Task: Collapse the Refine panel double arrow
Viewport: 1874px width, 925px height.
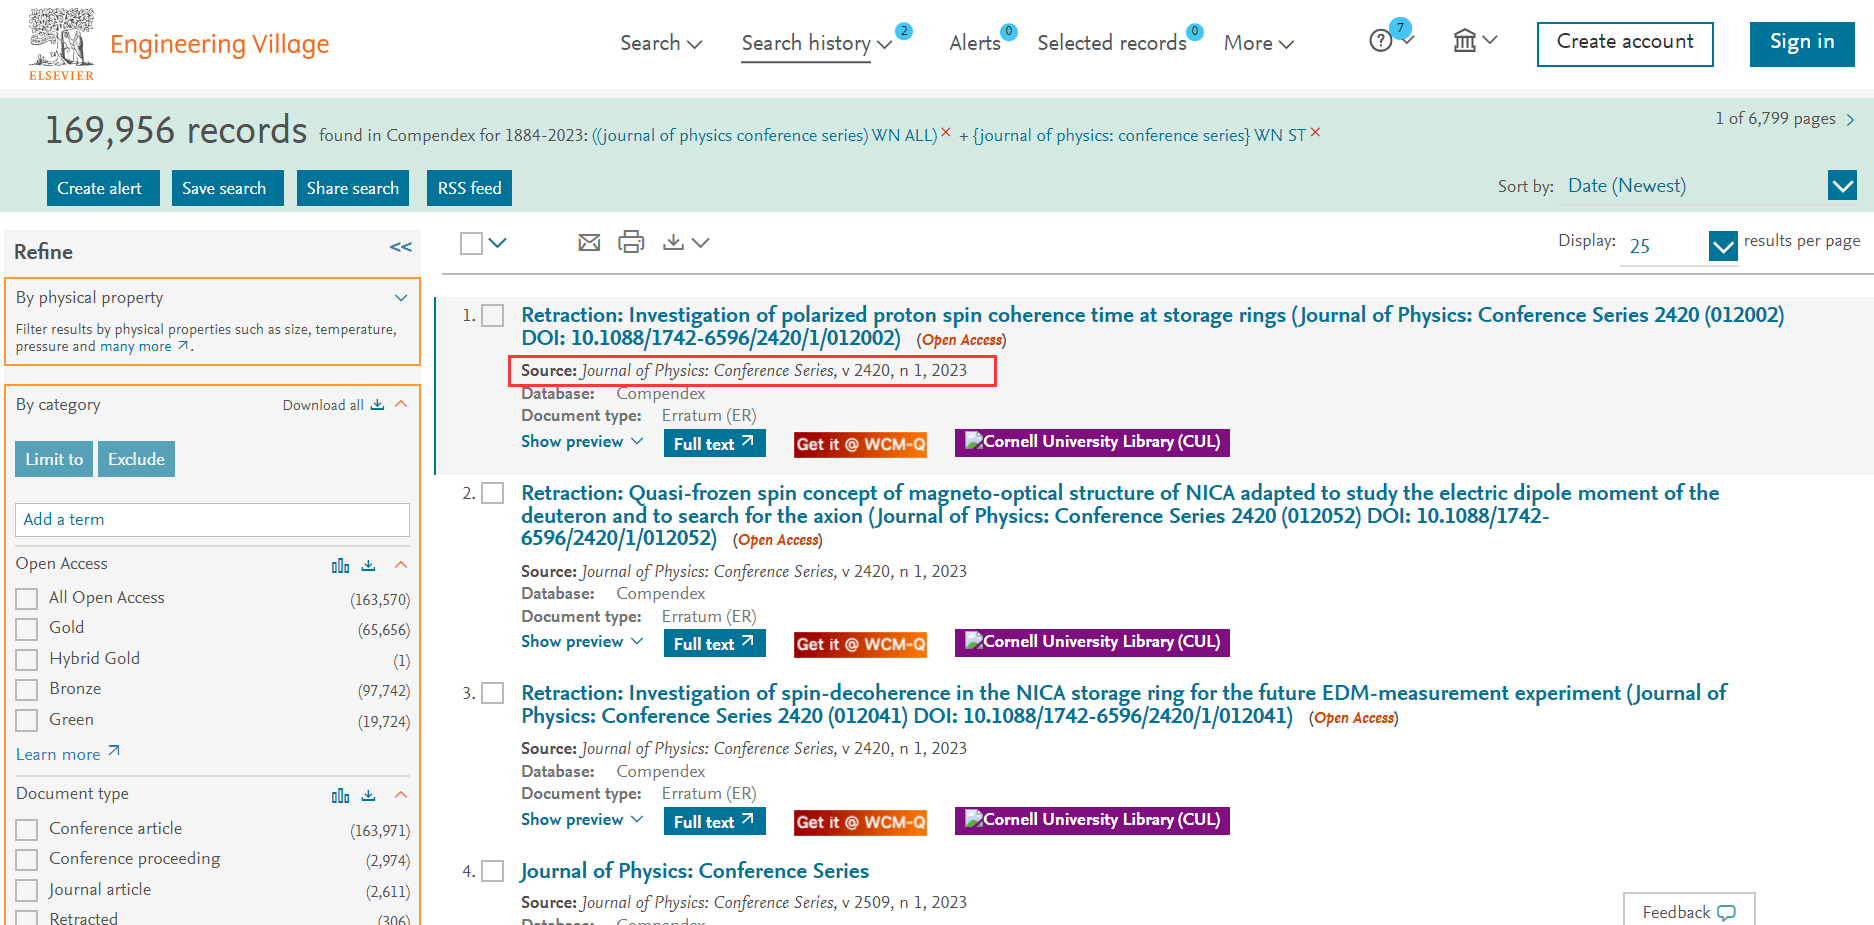Action: [x=401, y=247]
